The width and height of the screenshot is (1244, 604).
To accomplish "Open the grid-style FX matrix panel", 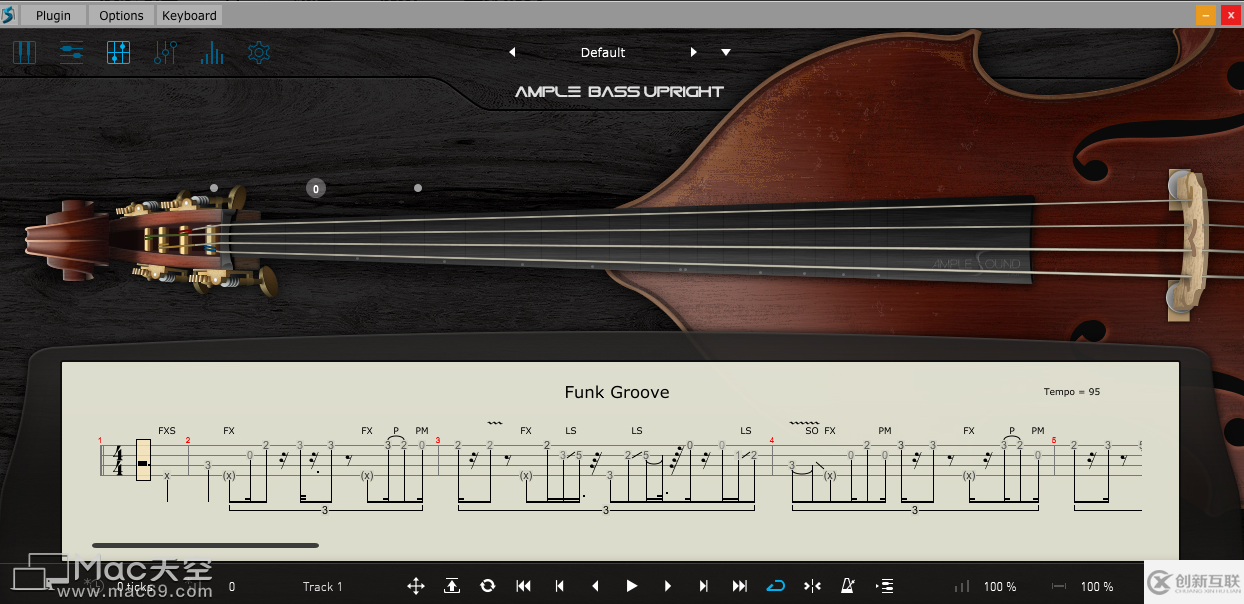I will point(118,52).
